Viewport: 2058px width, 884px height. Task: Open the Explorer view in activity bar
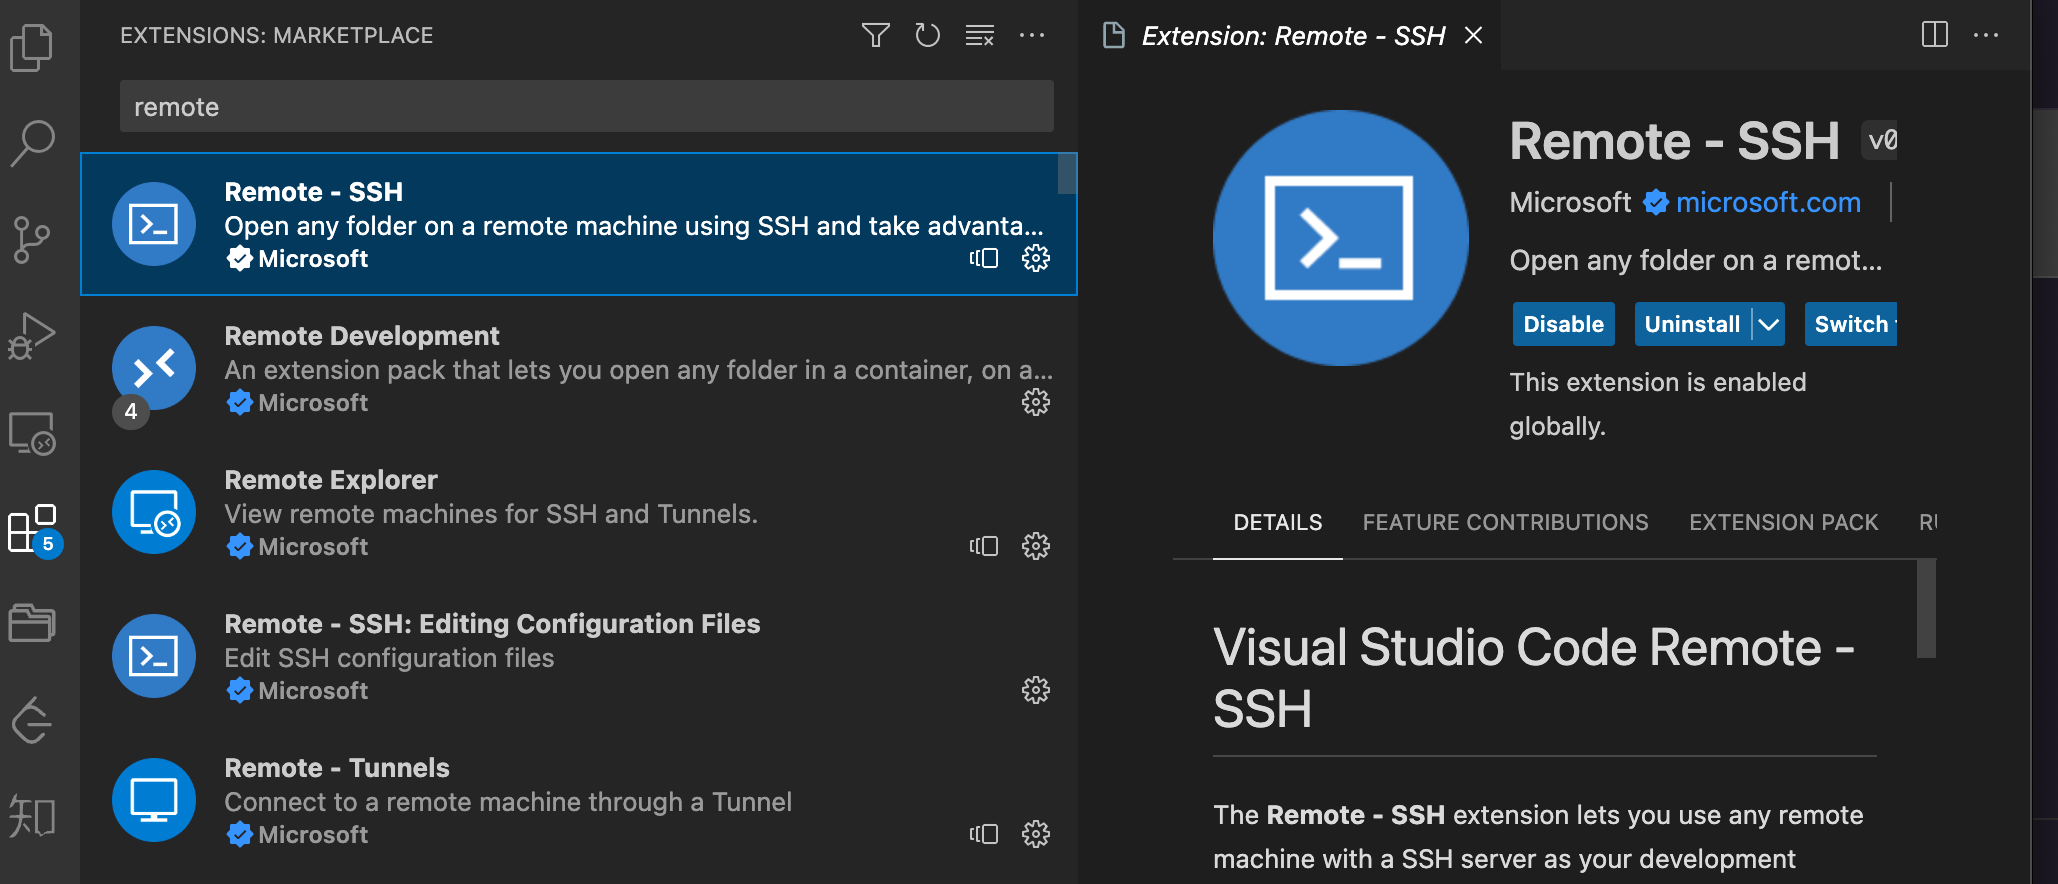coord(32,47)
